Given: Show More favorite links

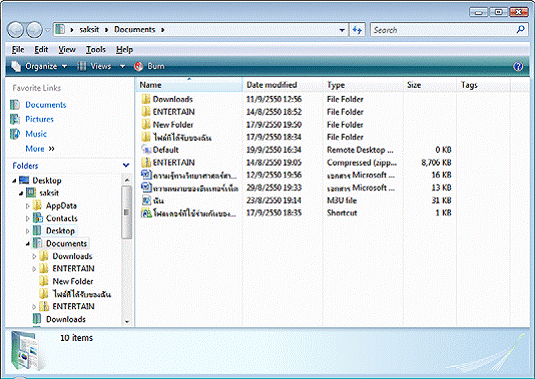Looking at the screenshot, I should (40, 149).
